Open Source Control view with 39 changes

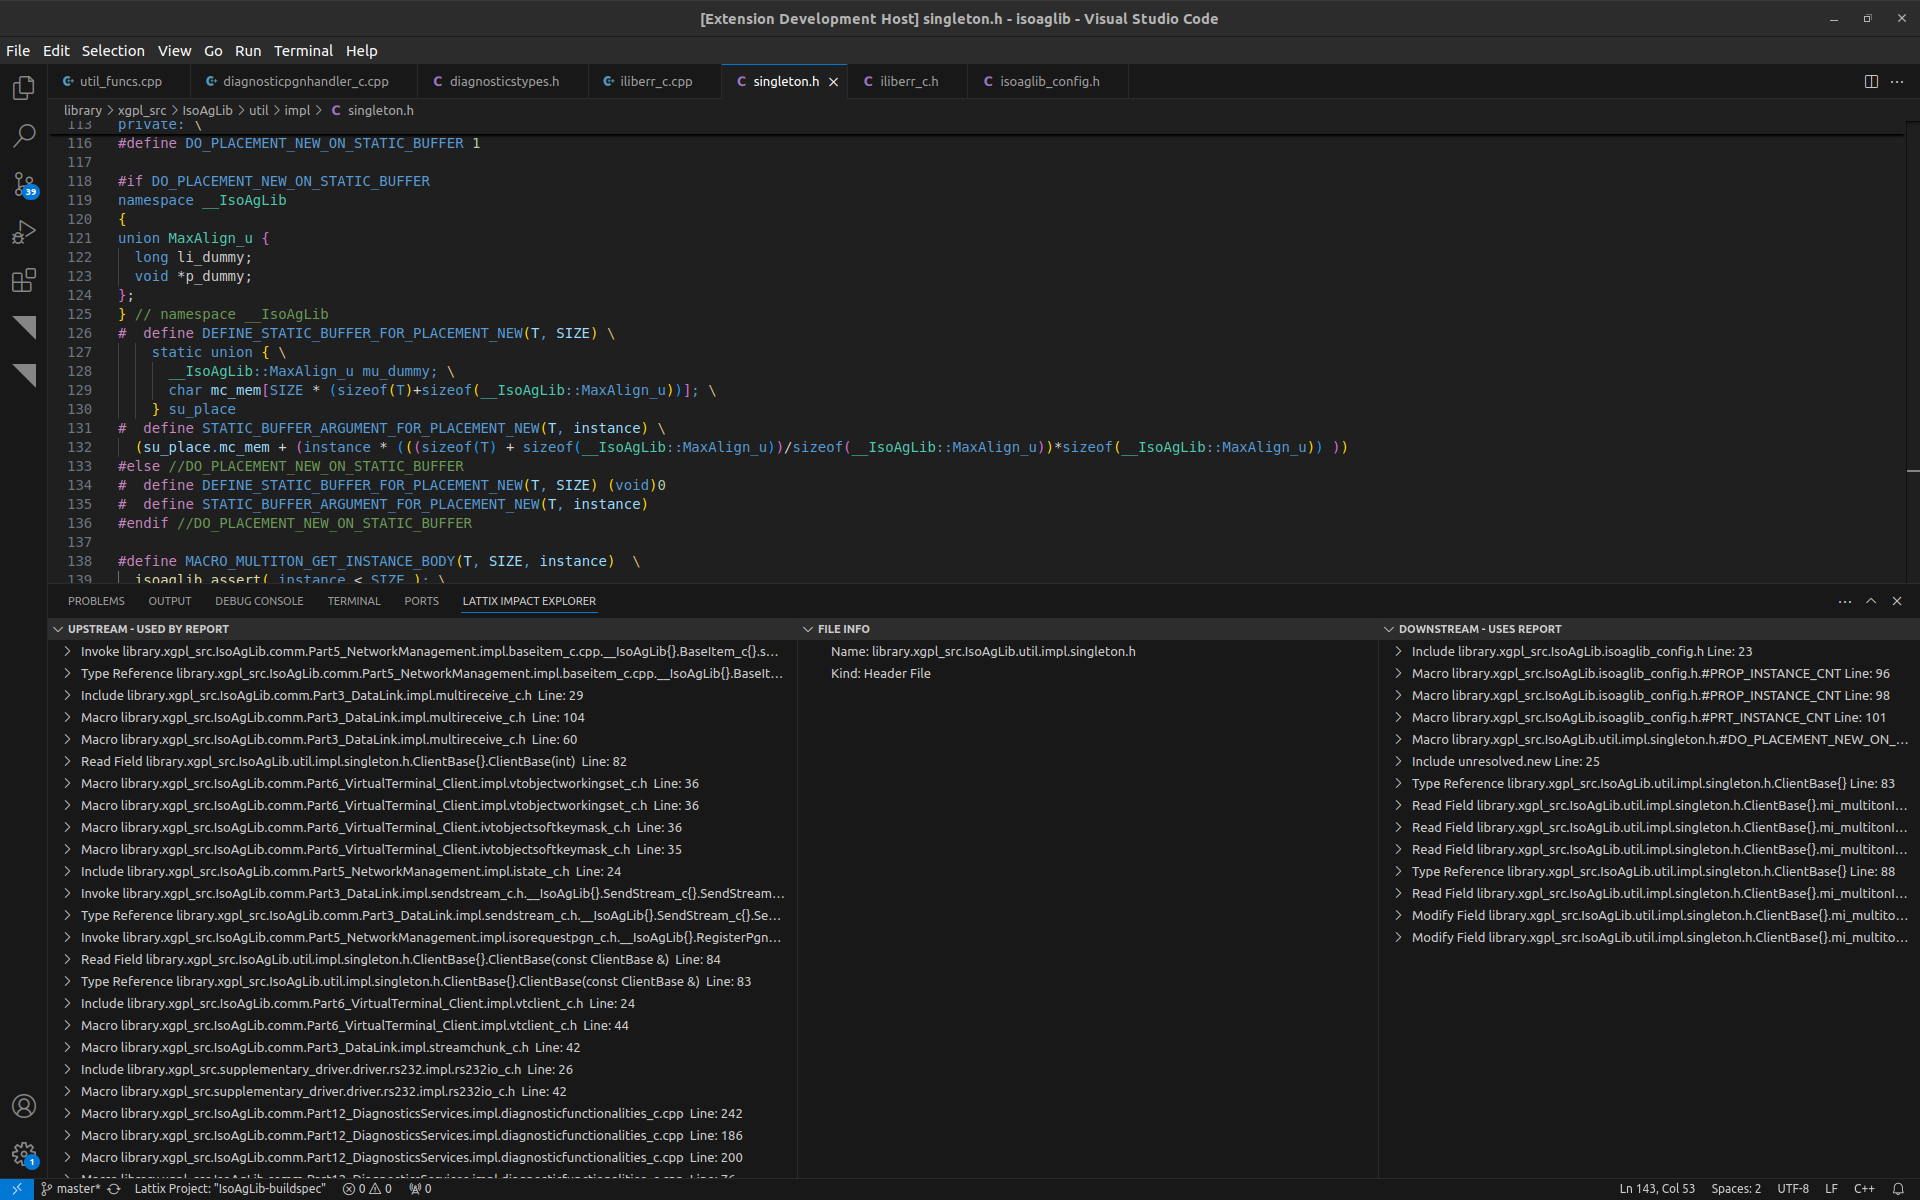24,184
